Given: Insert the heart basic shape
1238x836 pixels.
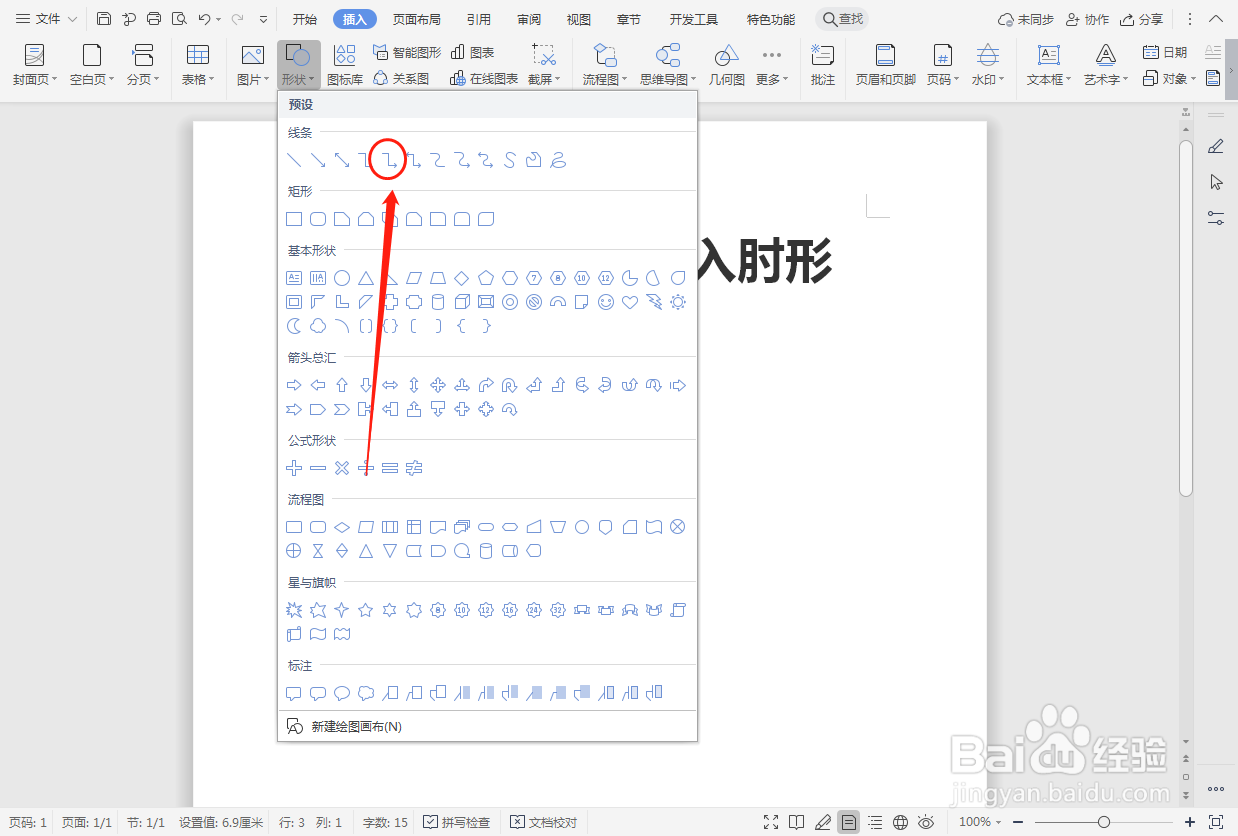Looking at the screenshot, I should click(630, 302).
